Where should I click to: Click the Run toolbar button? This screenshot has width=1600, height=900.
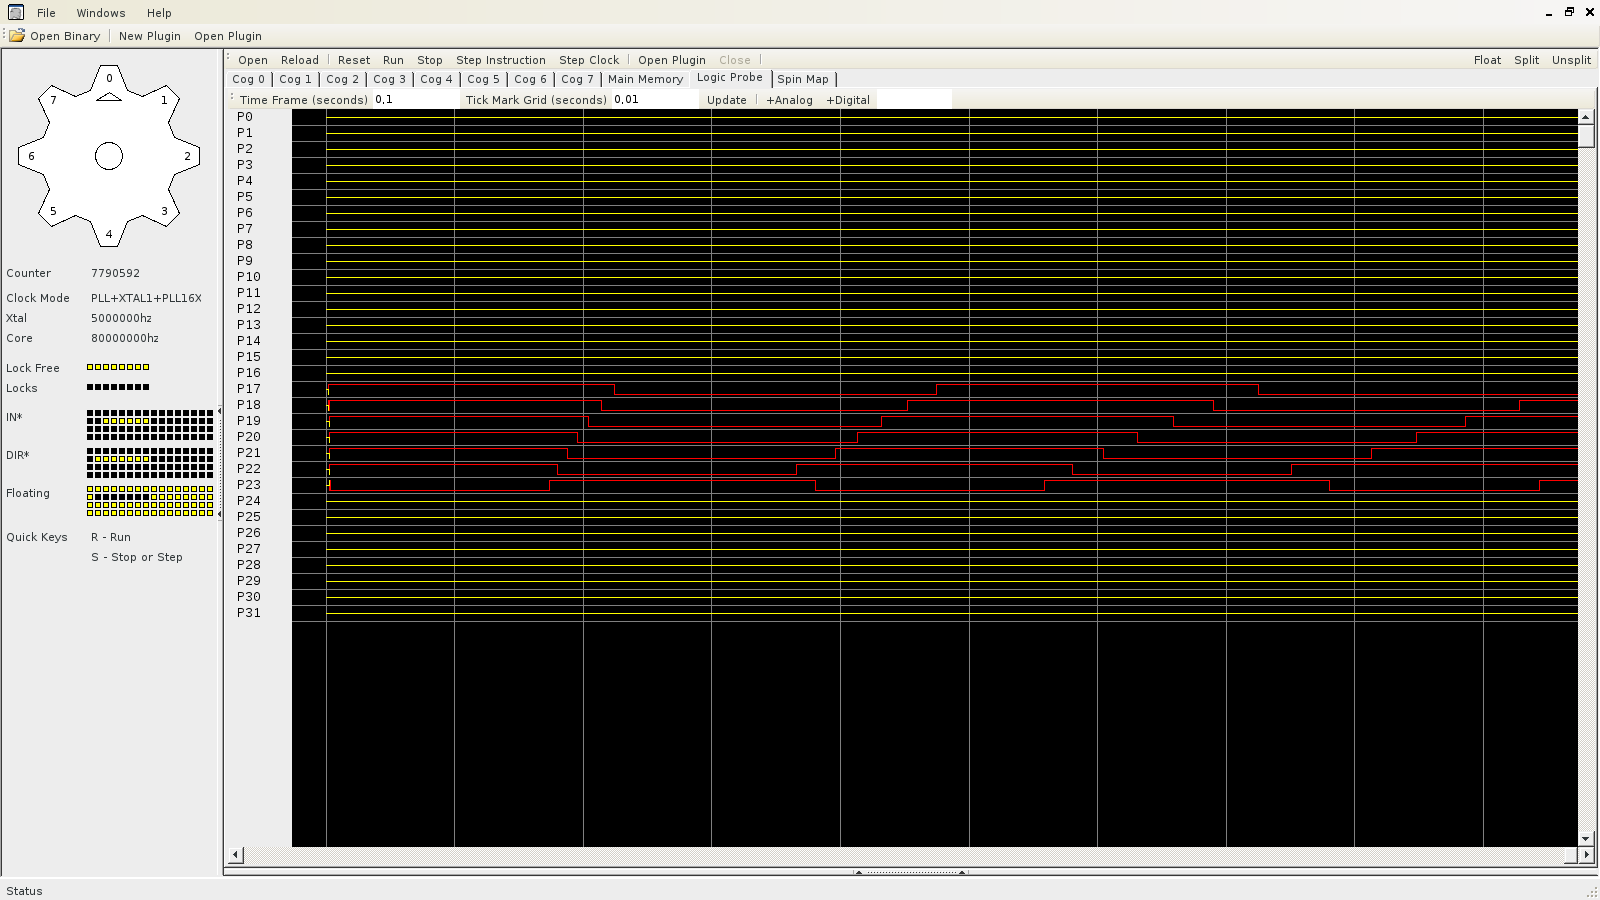(393, 60)
